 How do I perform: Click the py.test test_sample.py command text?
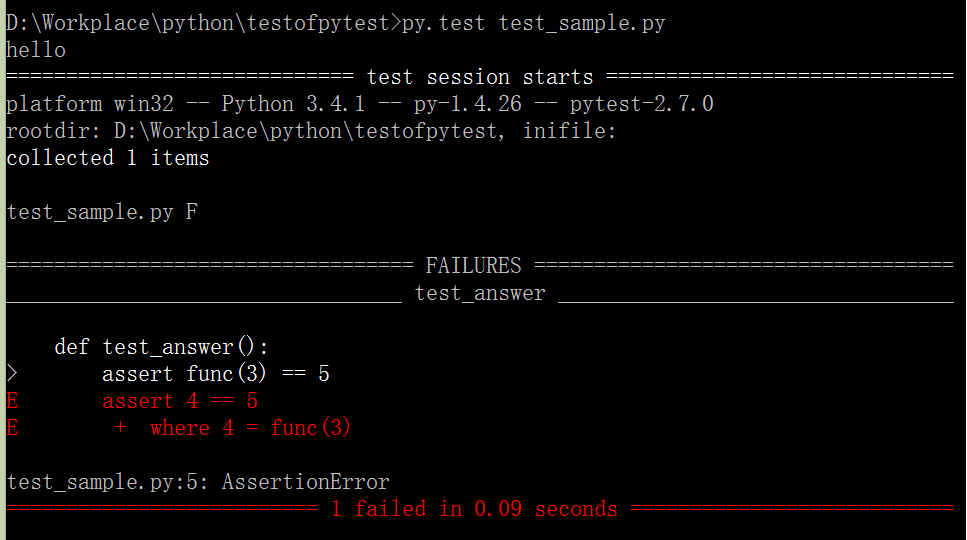[x=534, y=23]
